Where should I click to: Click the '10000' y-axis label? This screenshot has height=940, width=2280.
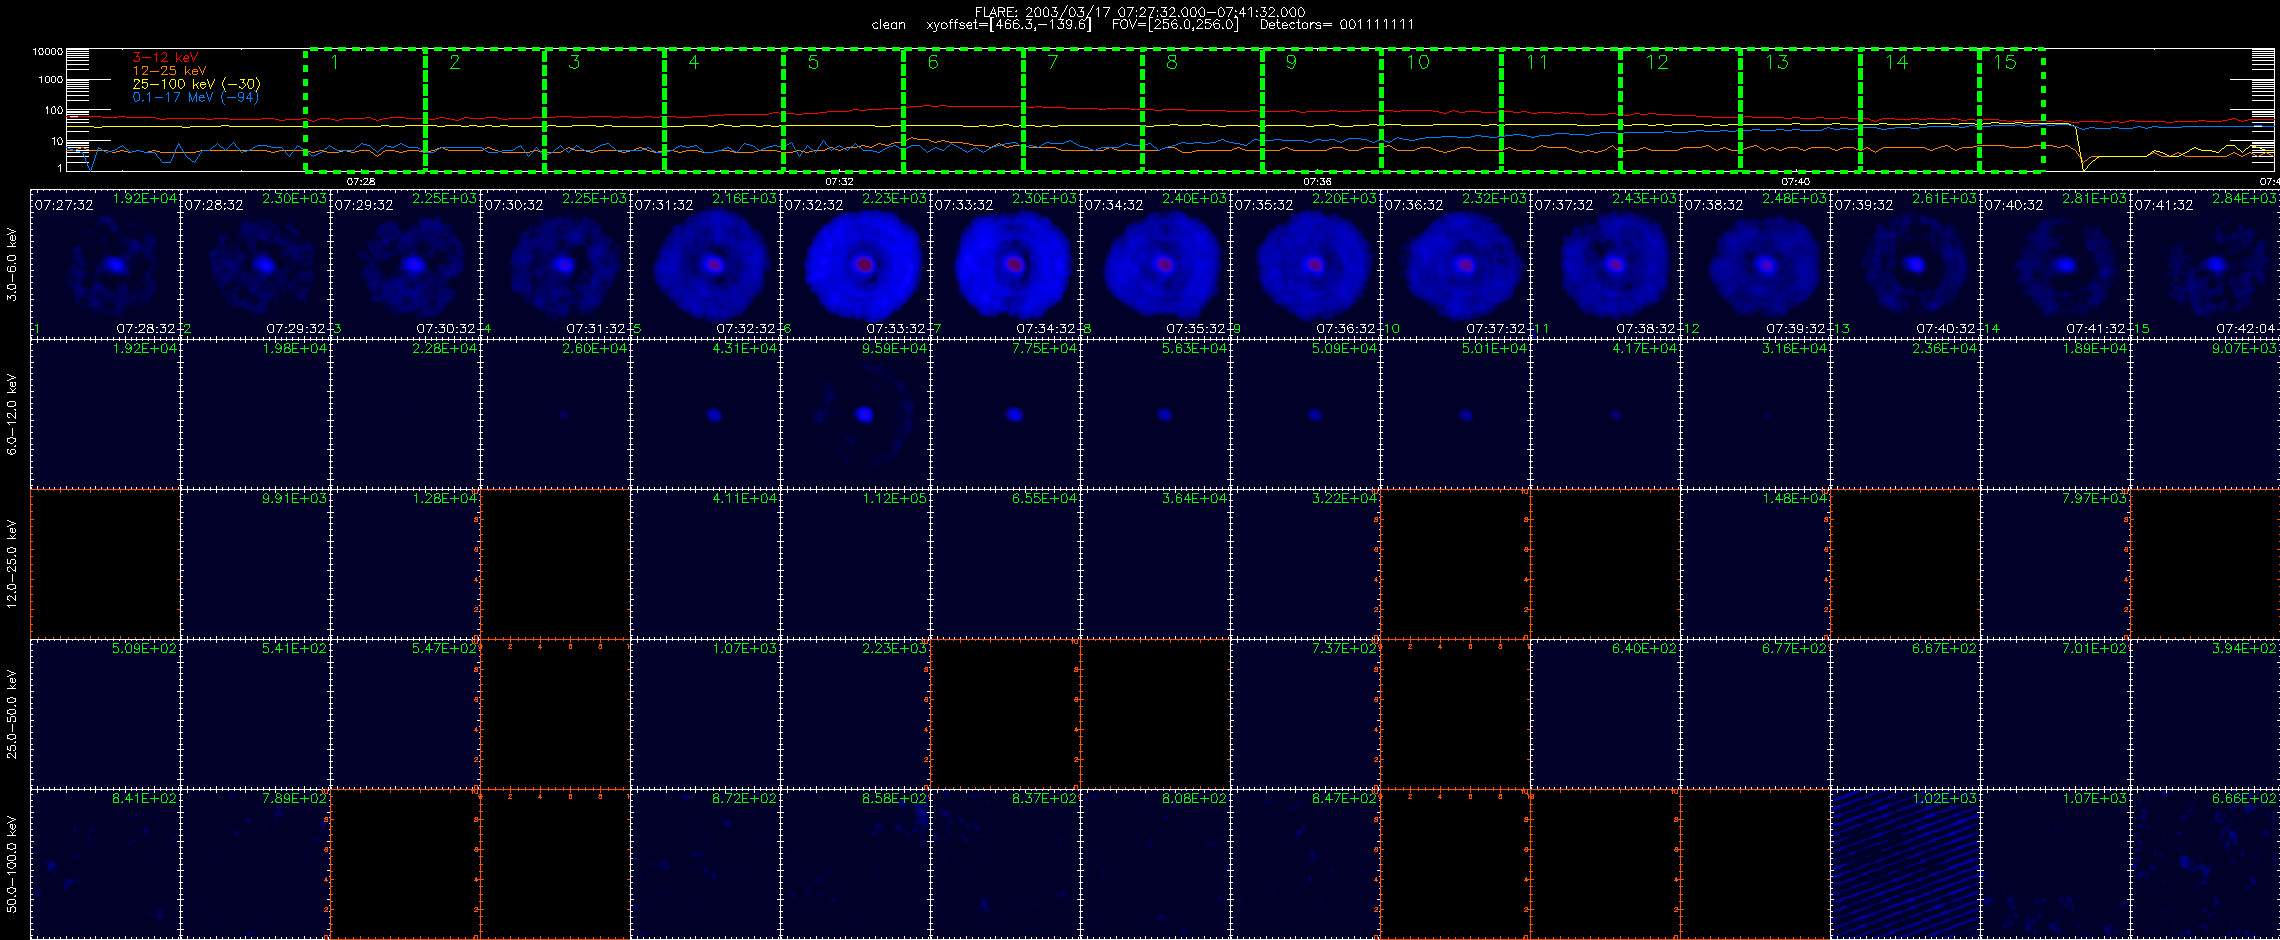(48, 51)
